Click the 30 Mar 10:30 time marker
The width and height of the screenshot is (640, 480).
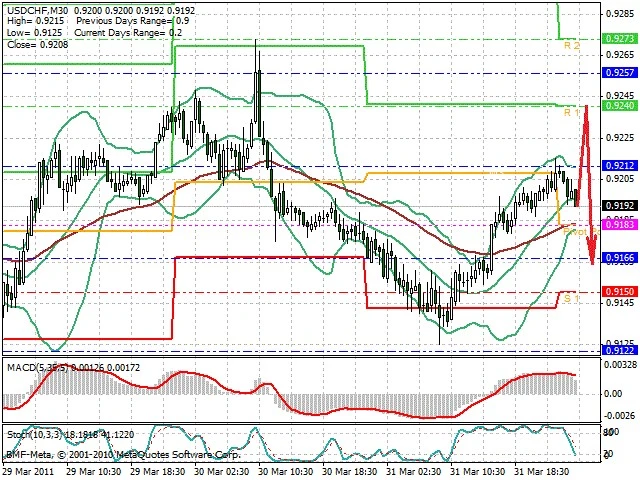[x=286, y=471]
